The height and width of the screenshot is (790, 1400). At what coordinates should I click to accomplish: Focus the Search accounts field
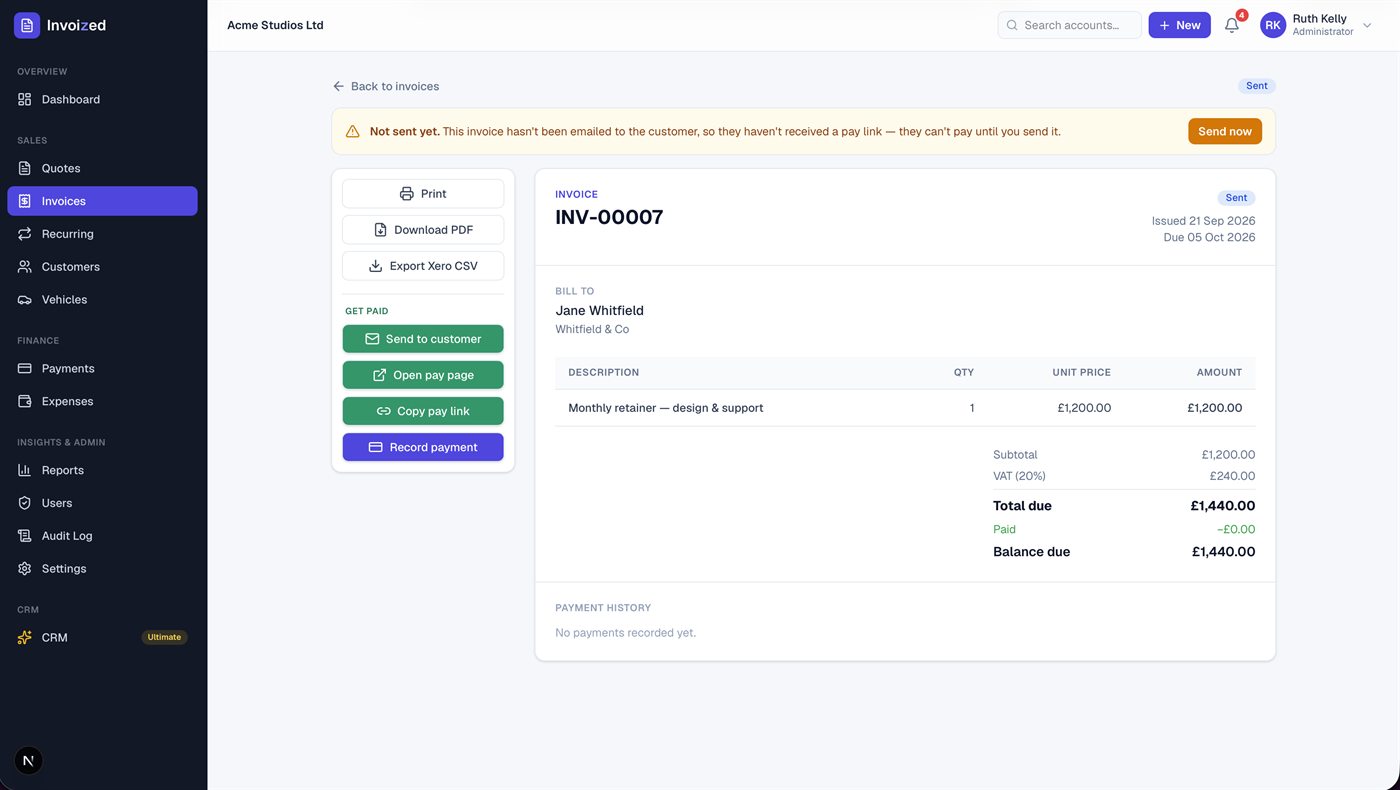(1069, 25)
